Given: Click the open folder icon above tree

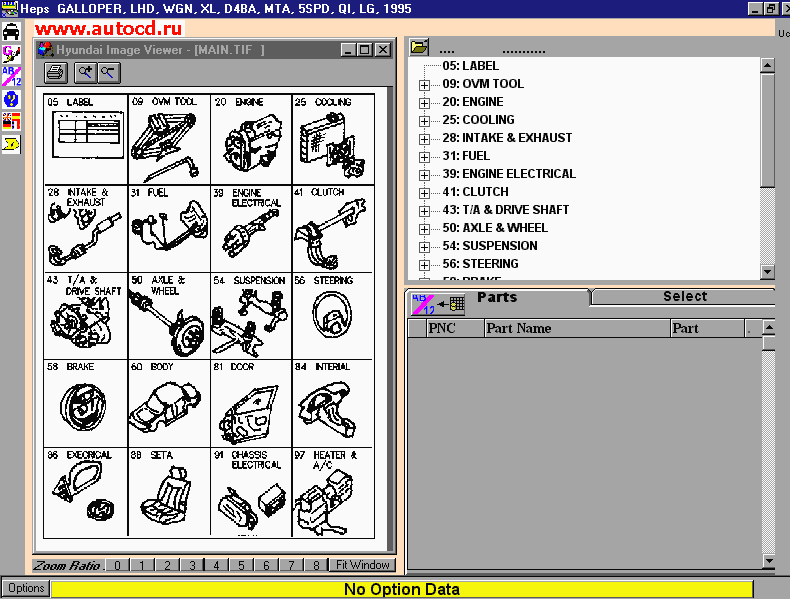Looking at the screenshot, I should pos(419,47).
